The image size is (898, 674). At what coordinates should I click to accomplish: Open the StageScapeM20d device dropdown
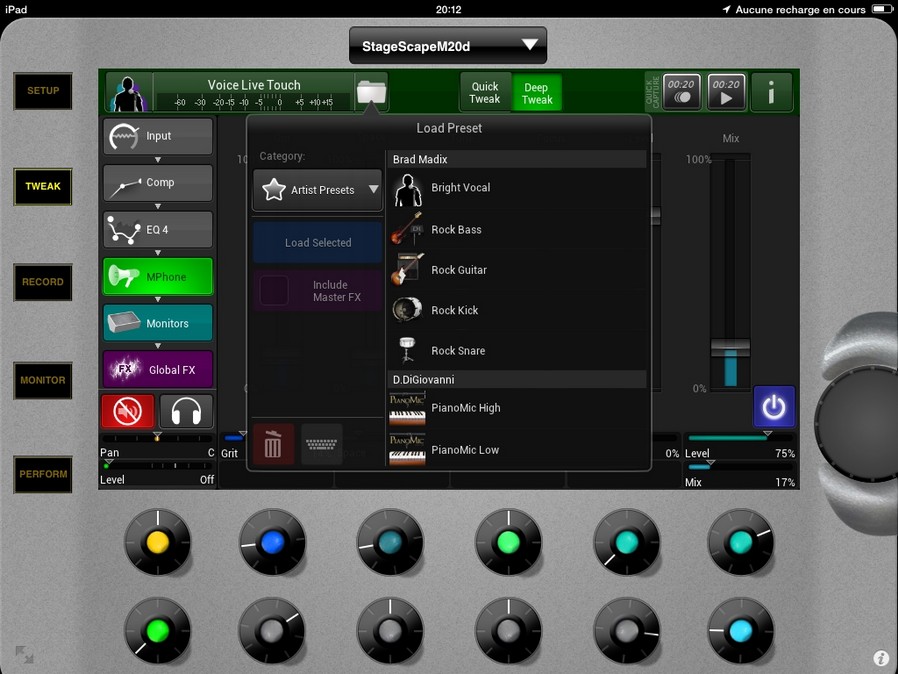447,46
